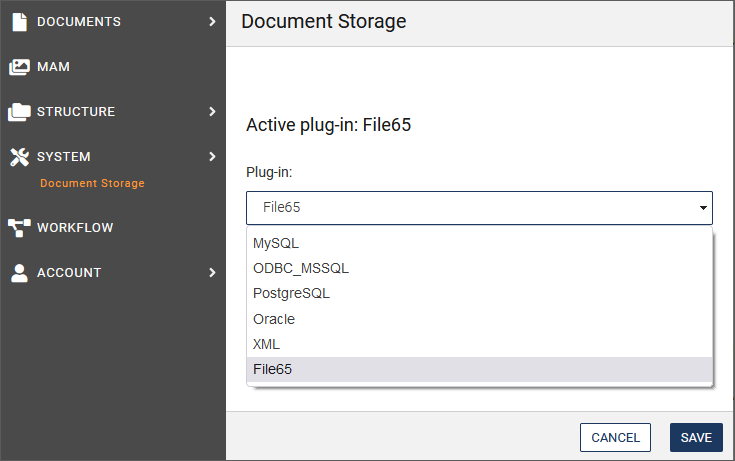735x461 pixels.
Task: Choose XML from the plug-in list
Action: point(479,344)
